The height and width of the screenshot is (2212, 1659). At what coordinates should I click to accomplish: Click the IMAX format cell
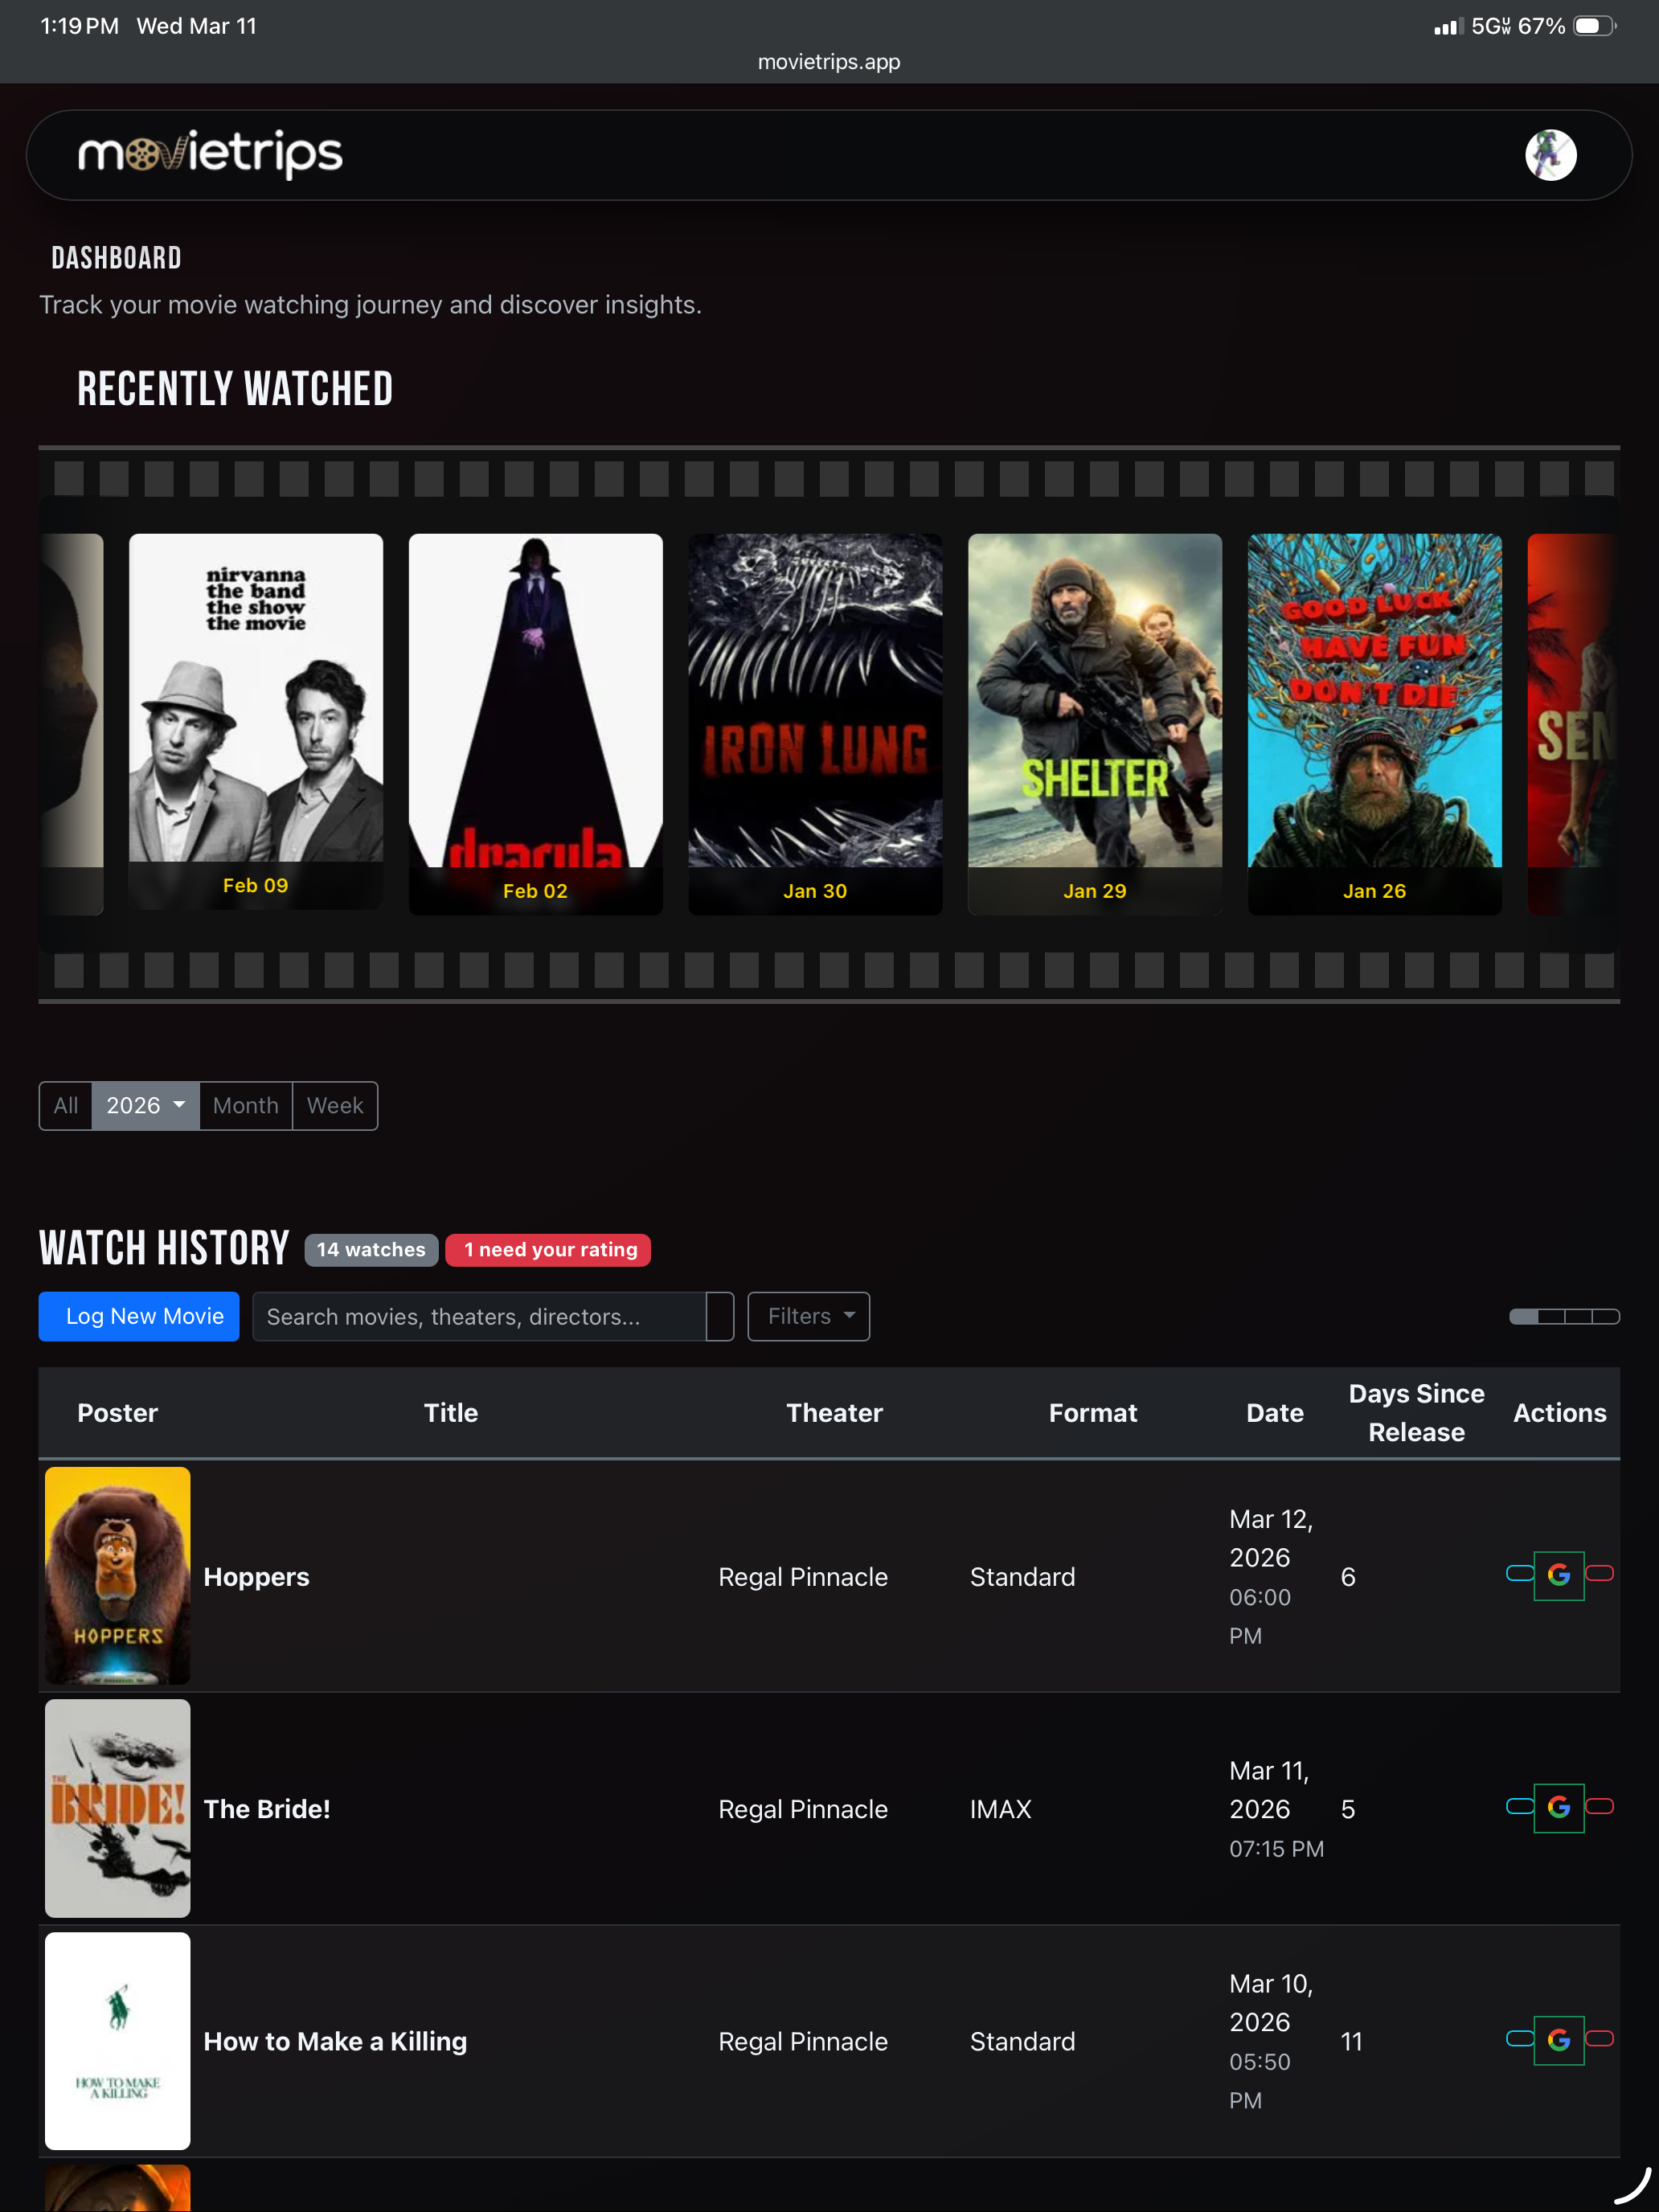1000,1809
